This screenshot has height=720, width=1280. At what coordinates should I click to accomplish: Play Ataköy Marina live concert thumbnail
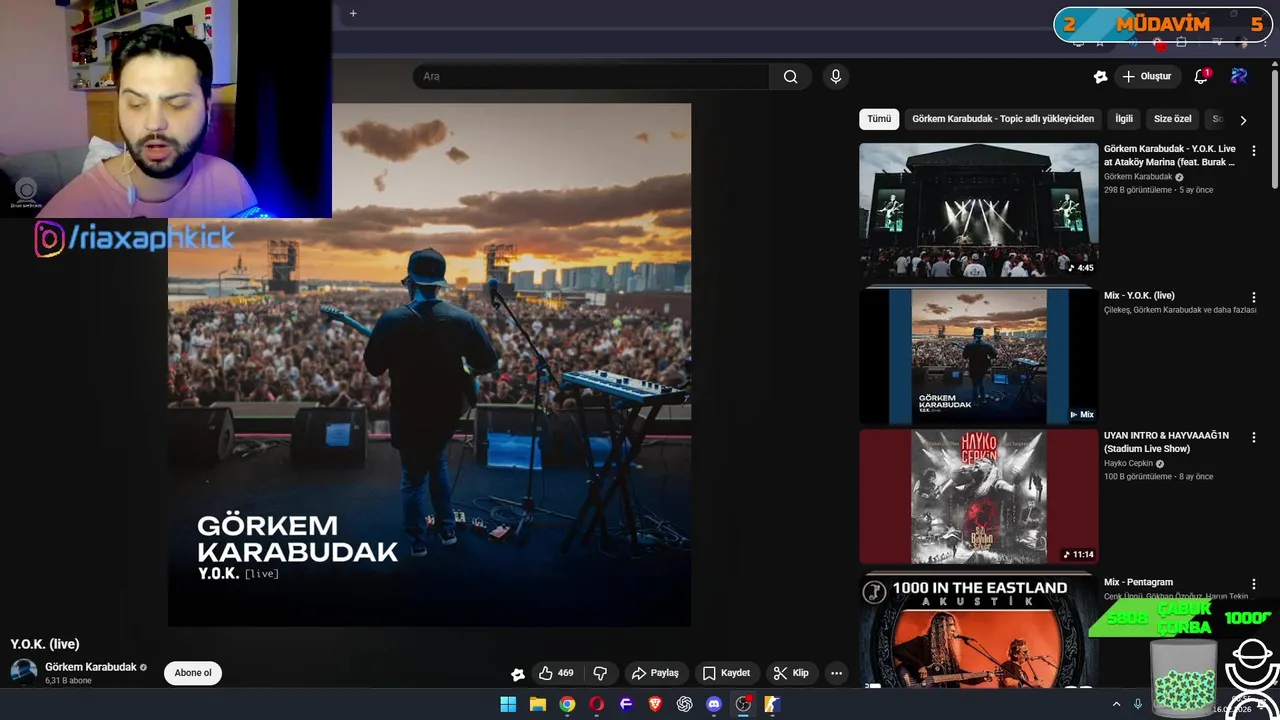[x=979, y=210]
